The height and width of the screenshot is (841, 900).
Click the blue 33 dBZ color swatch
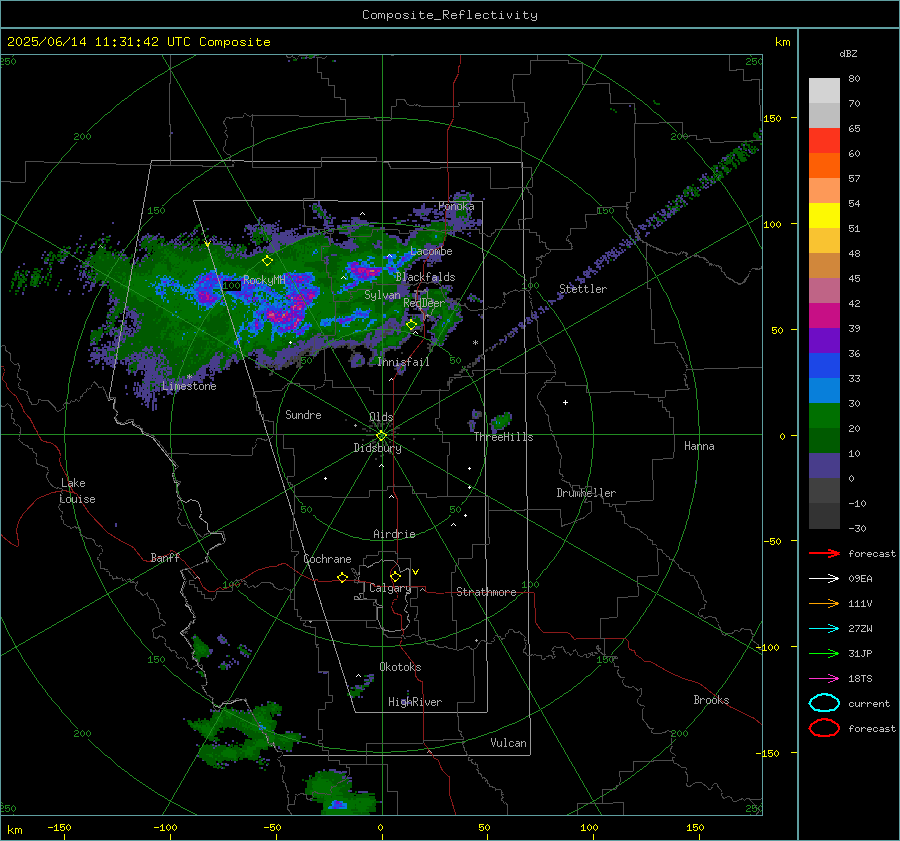click(x=824, y=365)
